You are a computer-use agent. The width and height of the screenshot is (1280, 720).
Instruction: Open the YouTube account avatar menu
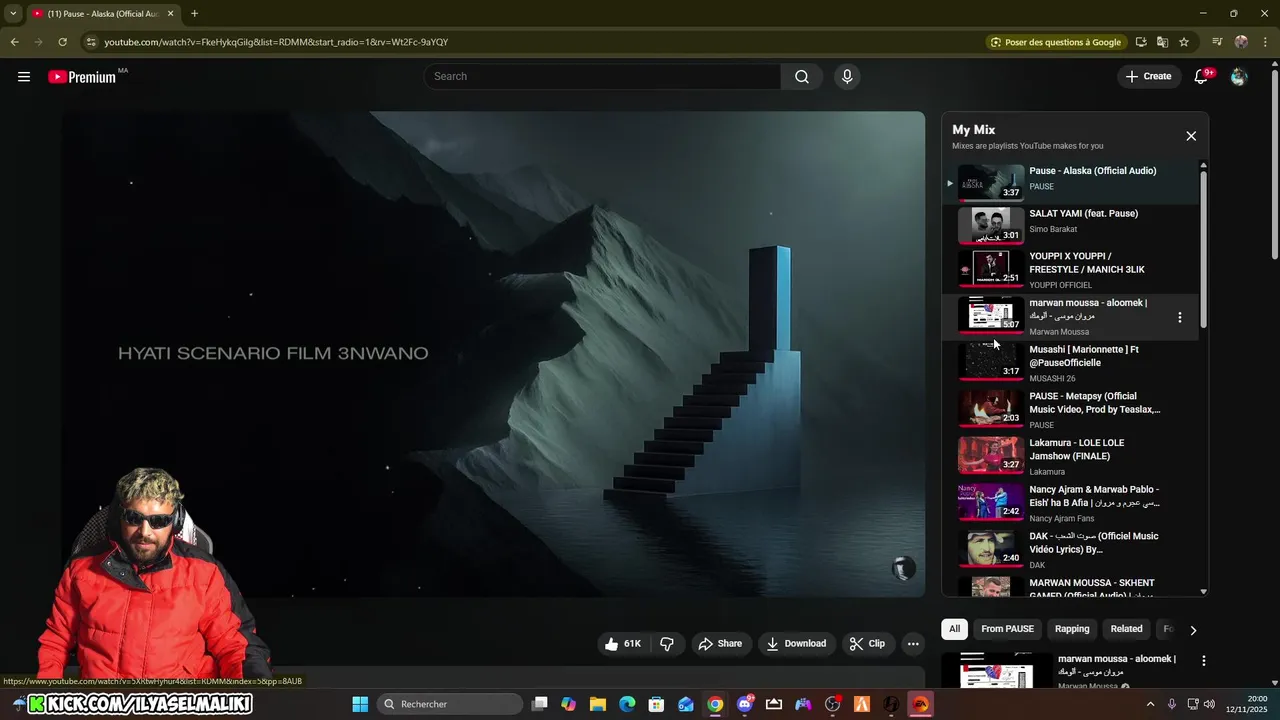pos(1239,77)
